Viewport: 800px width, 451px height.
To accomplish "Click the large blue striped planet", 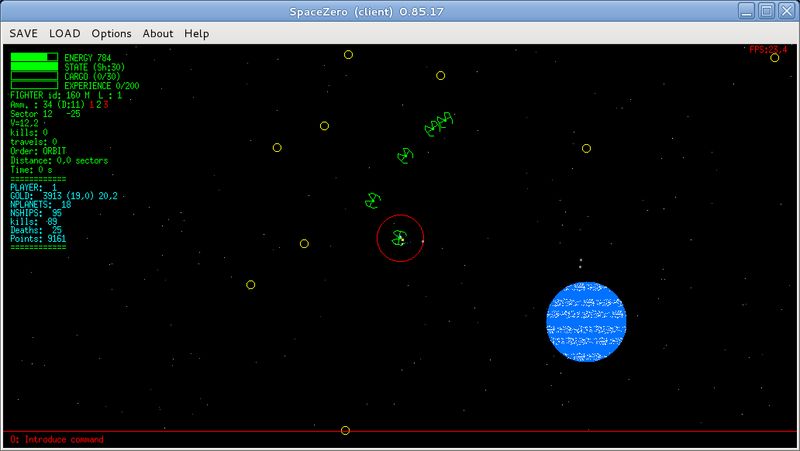I will [x=586, y=321].
